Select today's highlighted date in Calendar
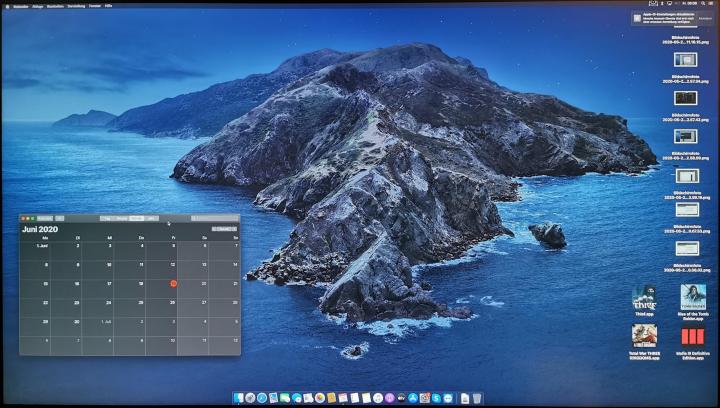This screenshot has width=720, height=408. [173, 284]
